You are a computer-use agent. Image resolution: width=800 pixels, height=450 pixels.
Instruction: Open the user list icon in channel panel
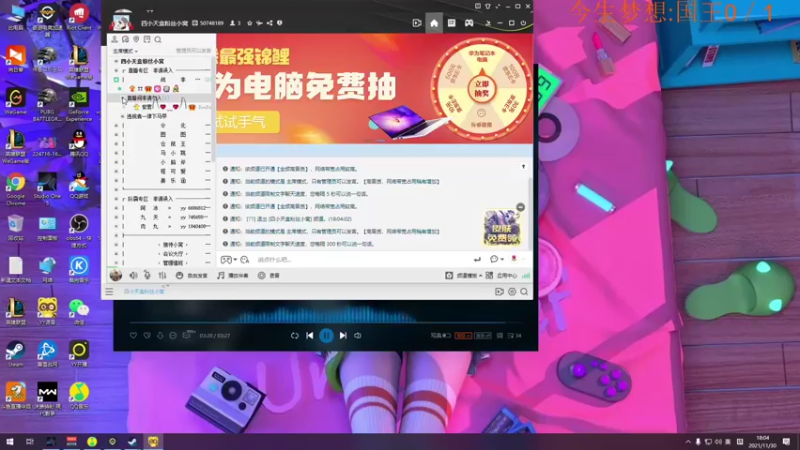115,39
